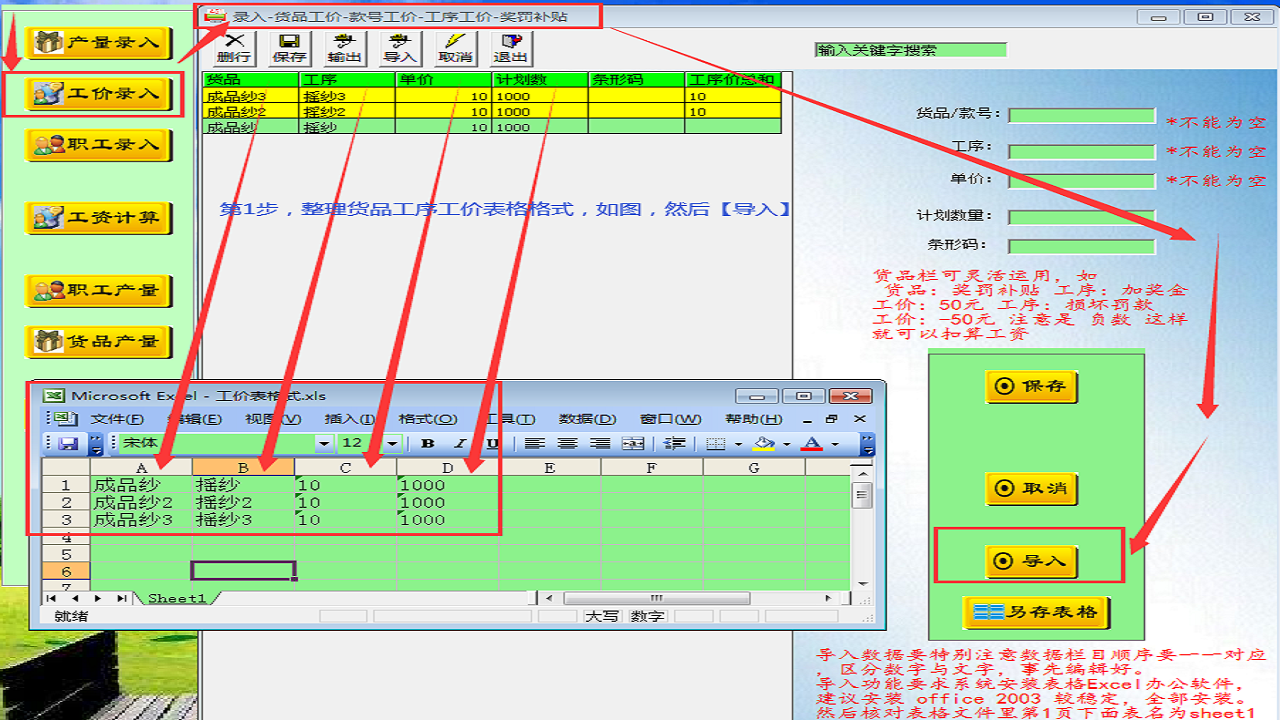Viewport: 1280px width, 720px height.
Task: Toggle italic formatting in Excel
Action: coord(460,443)
